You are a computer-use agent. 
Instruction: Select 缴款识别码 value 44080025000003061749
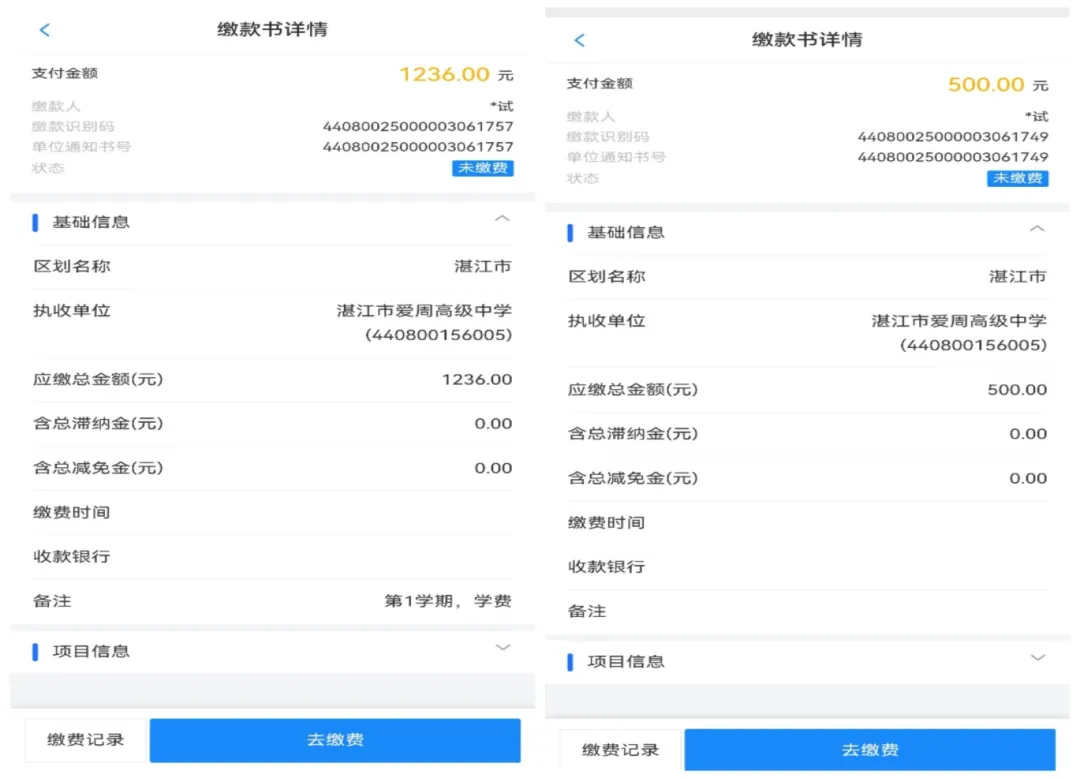click(x=953, y=137)
